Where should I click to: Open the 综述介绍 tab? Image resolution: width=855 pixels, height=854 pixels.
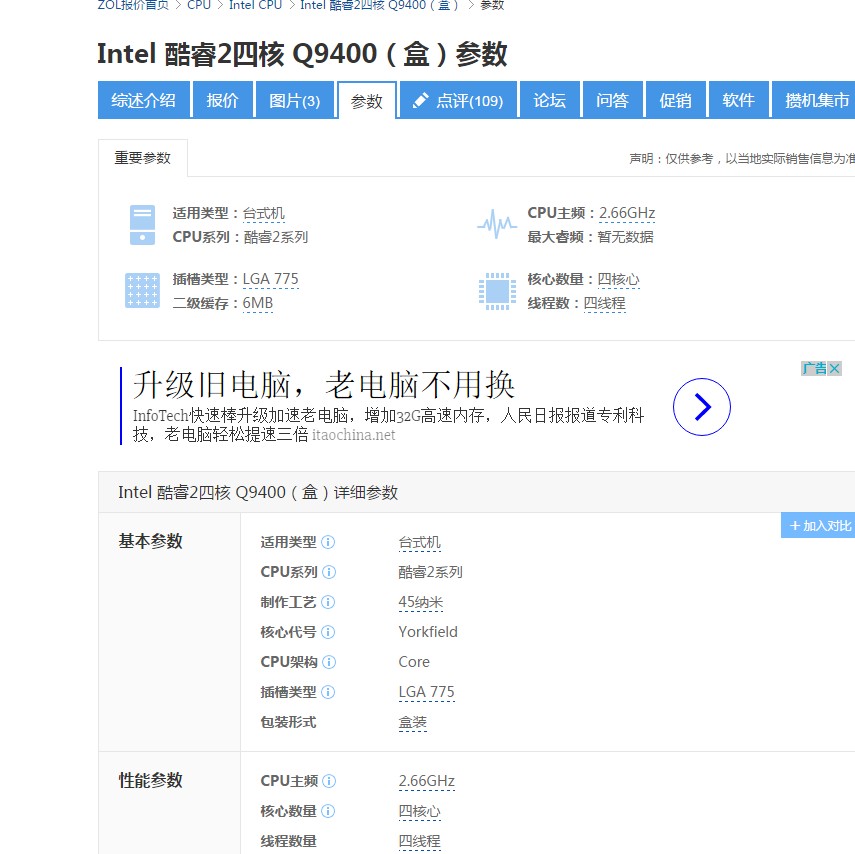144,100
